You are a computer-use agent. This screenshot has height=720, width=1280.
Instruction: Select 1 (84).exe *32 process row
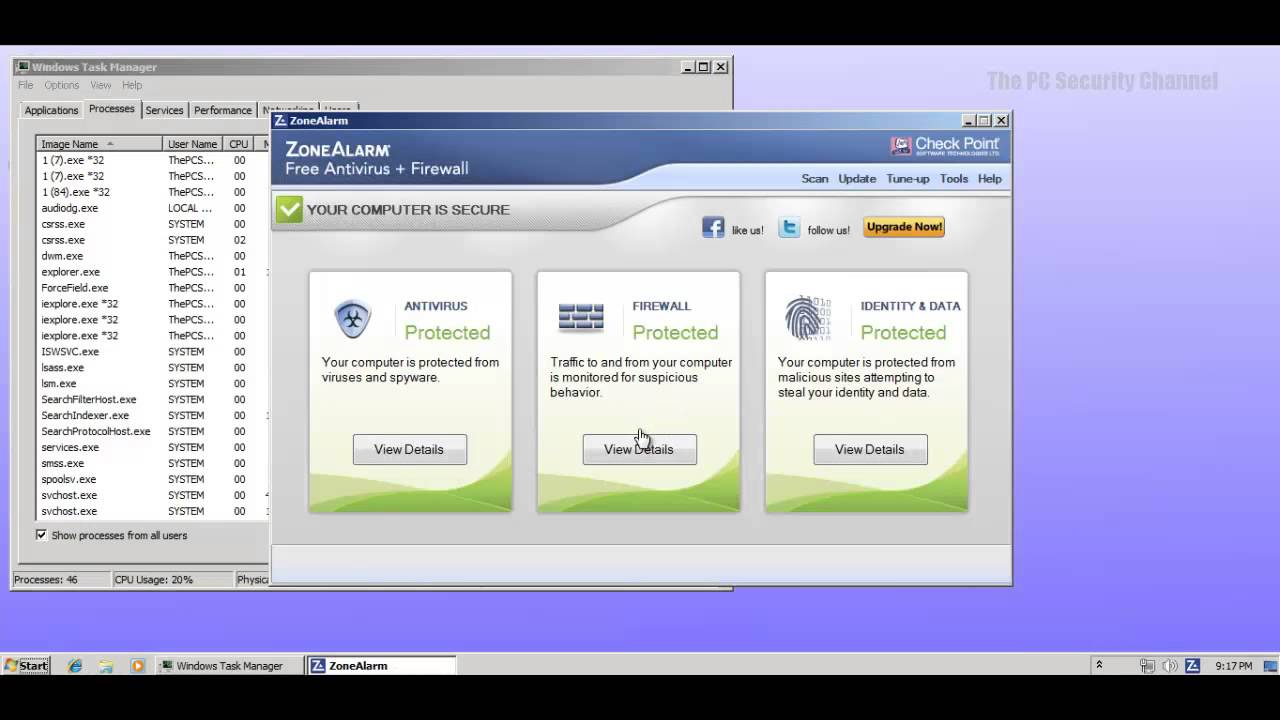[x=152, y=192]
